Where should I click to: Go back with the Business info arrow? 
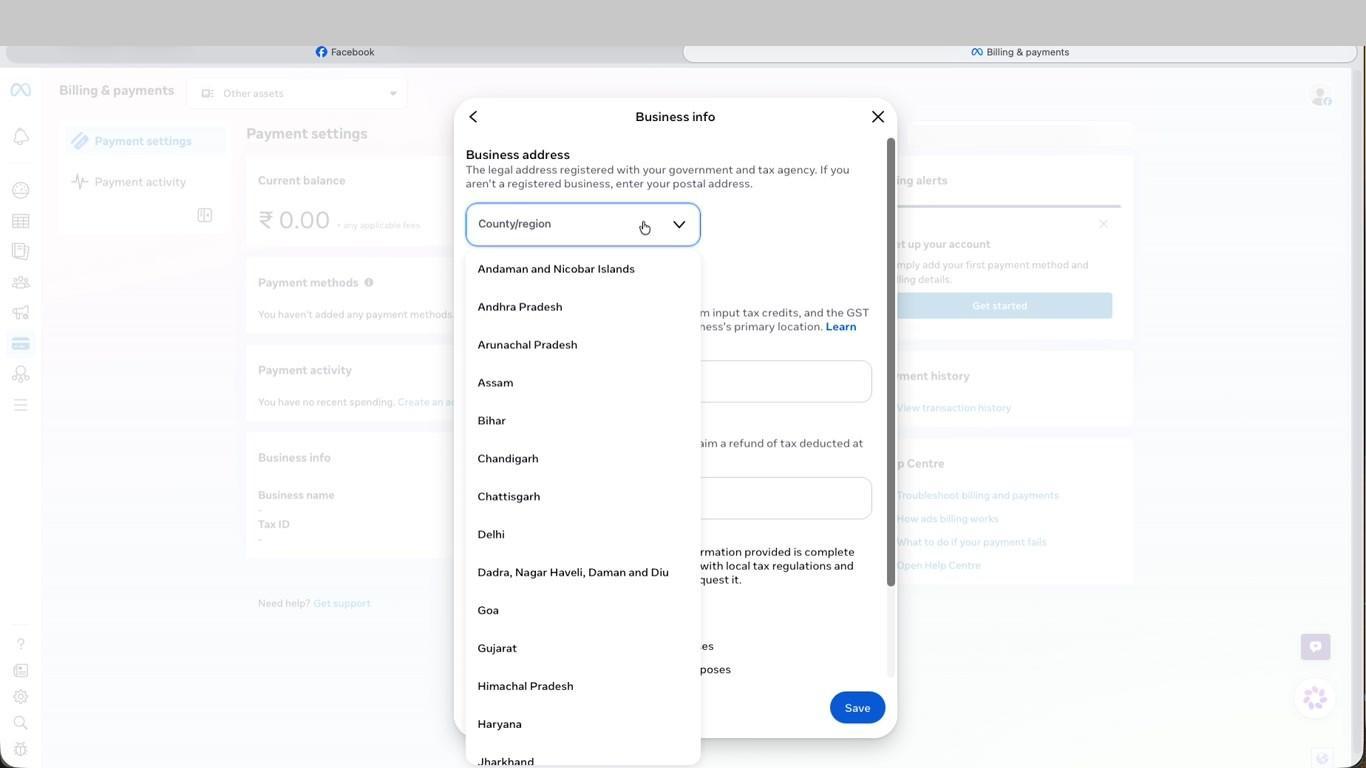(x=473, y=117)
